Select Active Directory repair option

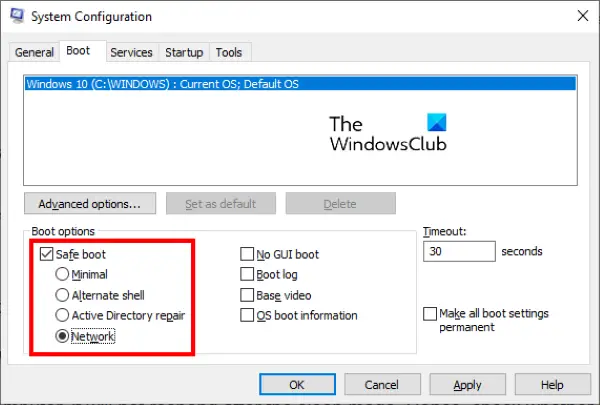tap(62, 315)
